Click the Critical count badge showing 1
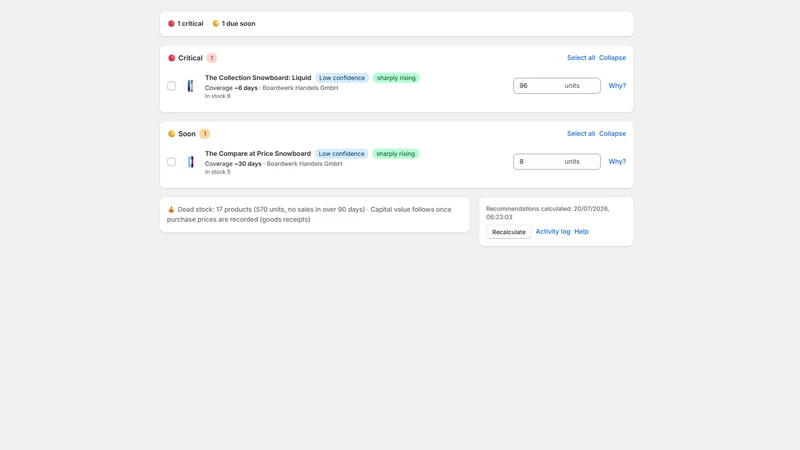 (212, 58)
